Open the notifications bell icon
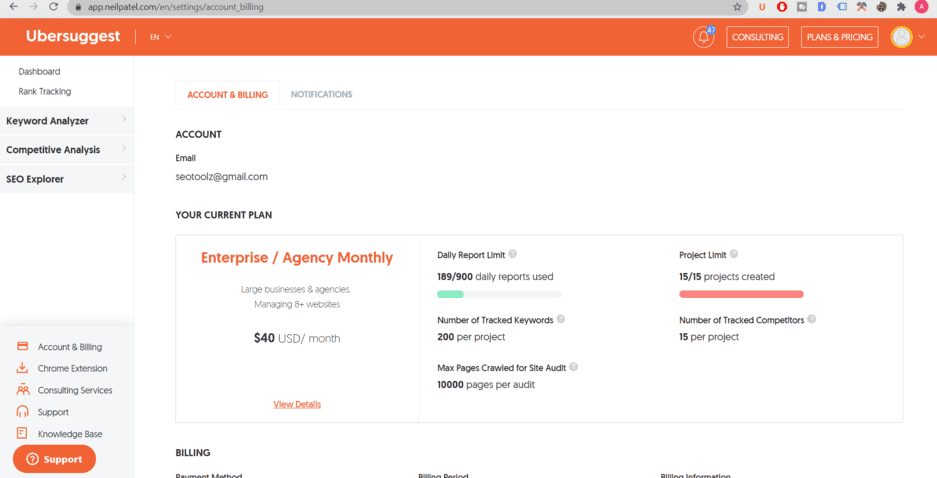The width and height of the screenshot is (937, 478). coord(703,37)
